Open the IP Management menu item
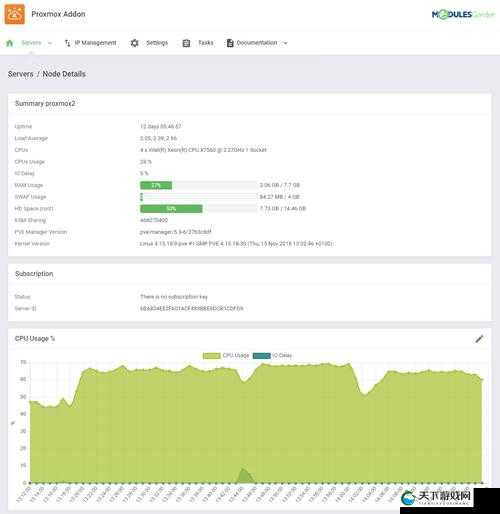Viewport: 500px width, 514px height. pos(95,43)
